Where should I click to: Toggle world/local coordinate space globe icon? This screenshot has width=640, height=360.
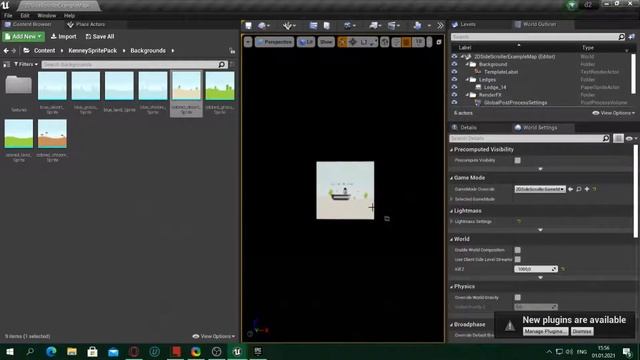tap(384, 42)
